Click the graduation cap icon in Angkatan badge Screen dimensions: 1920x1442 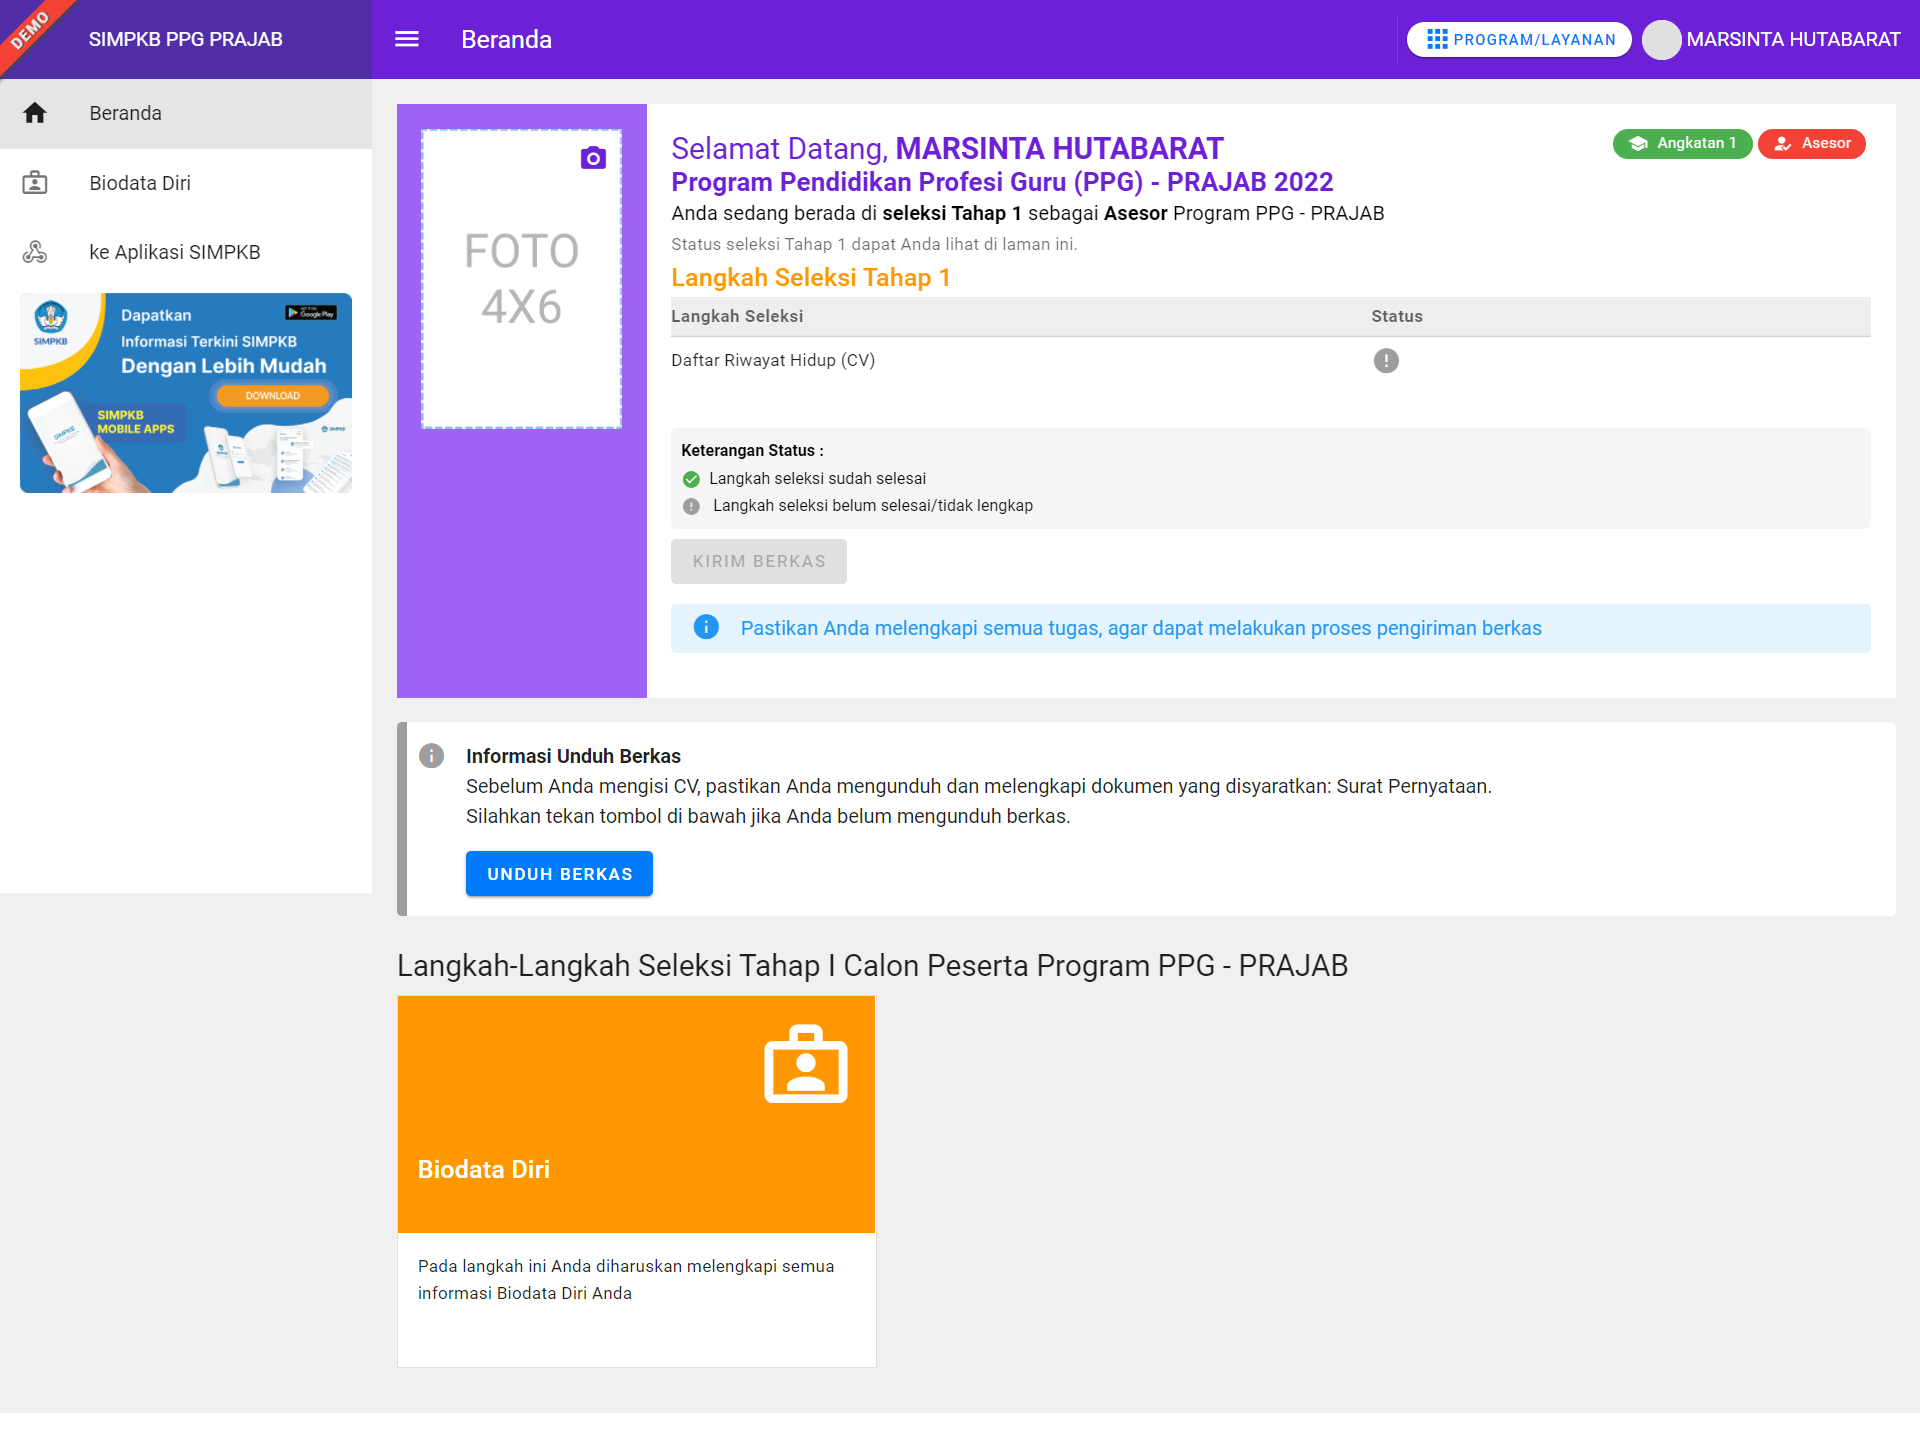tap(1638, 143)
